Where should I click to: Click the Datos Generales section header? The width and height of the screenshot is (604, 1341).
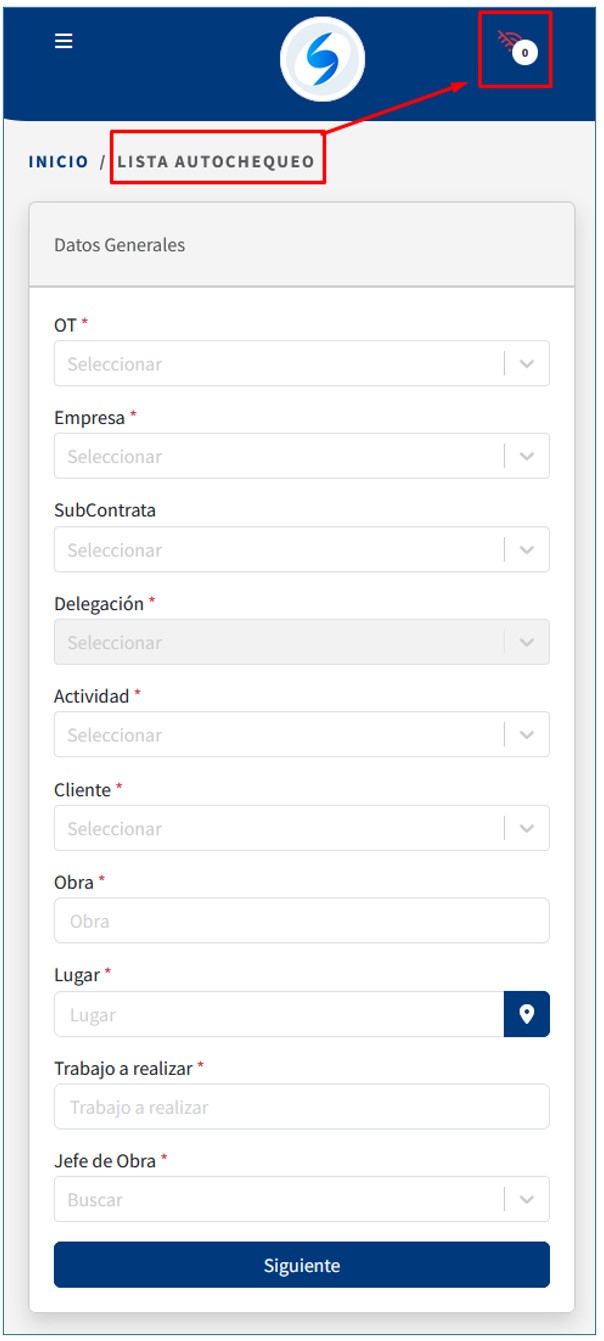(119, 245)
